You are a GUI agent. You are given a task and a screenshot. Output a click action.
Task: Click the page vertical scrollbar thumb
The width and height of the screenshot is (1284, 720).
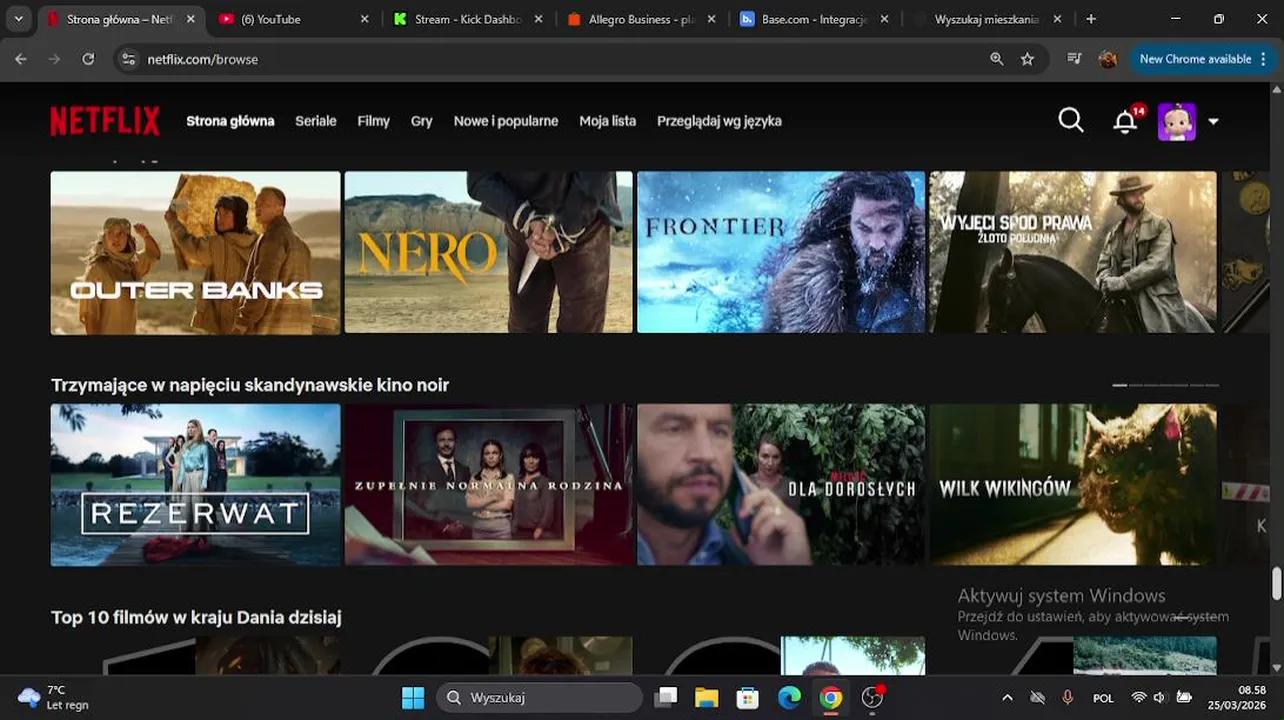(1277, 583)
